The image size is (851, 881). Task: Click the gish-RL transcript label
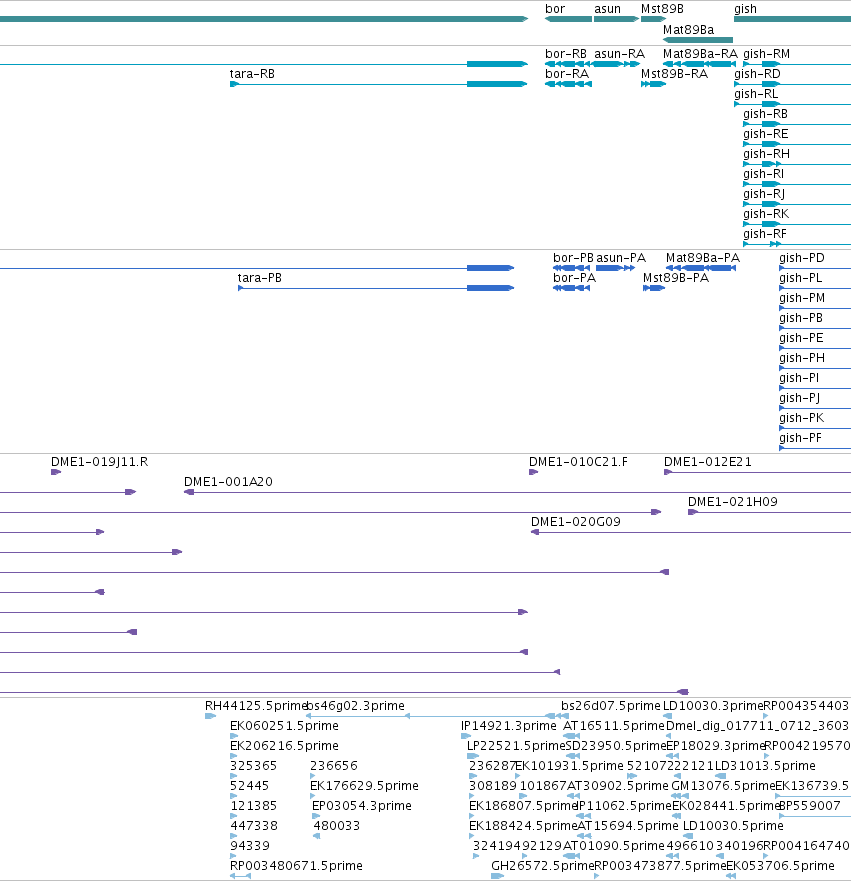(x=756, y=94)
